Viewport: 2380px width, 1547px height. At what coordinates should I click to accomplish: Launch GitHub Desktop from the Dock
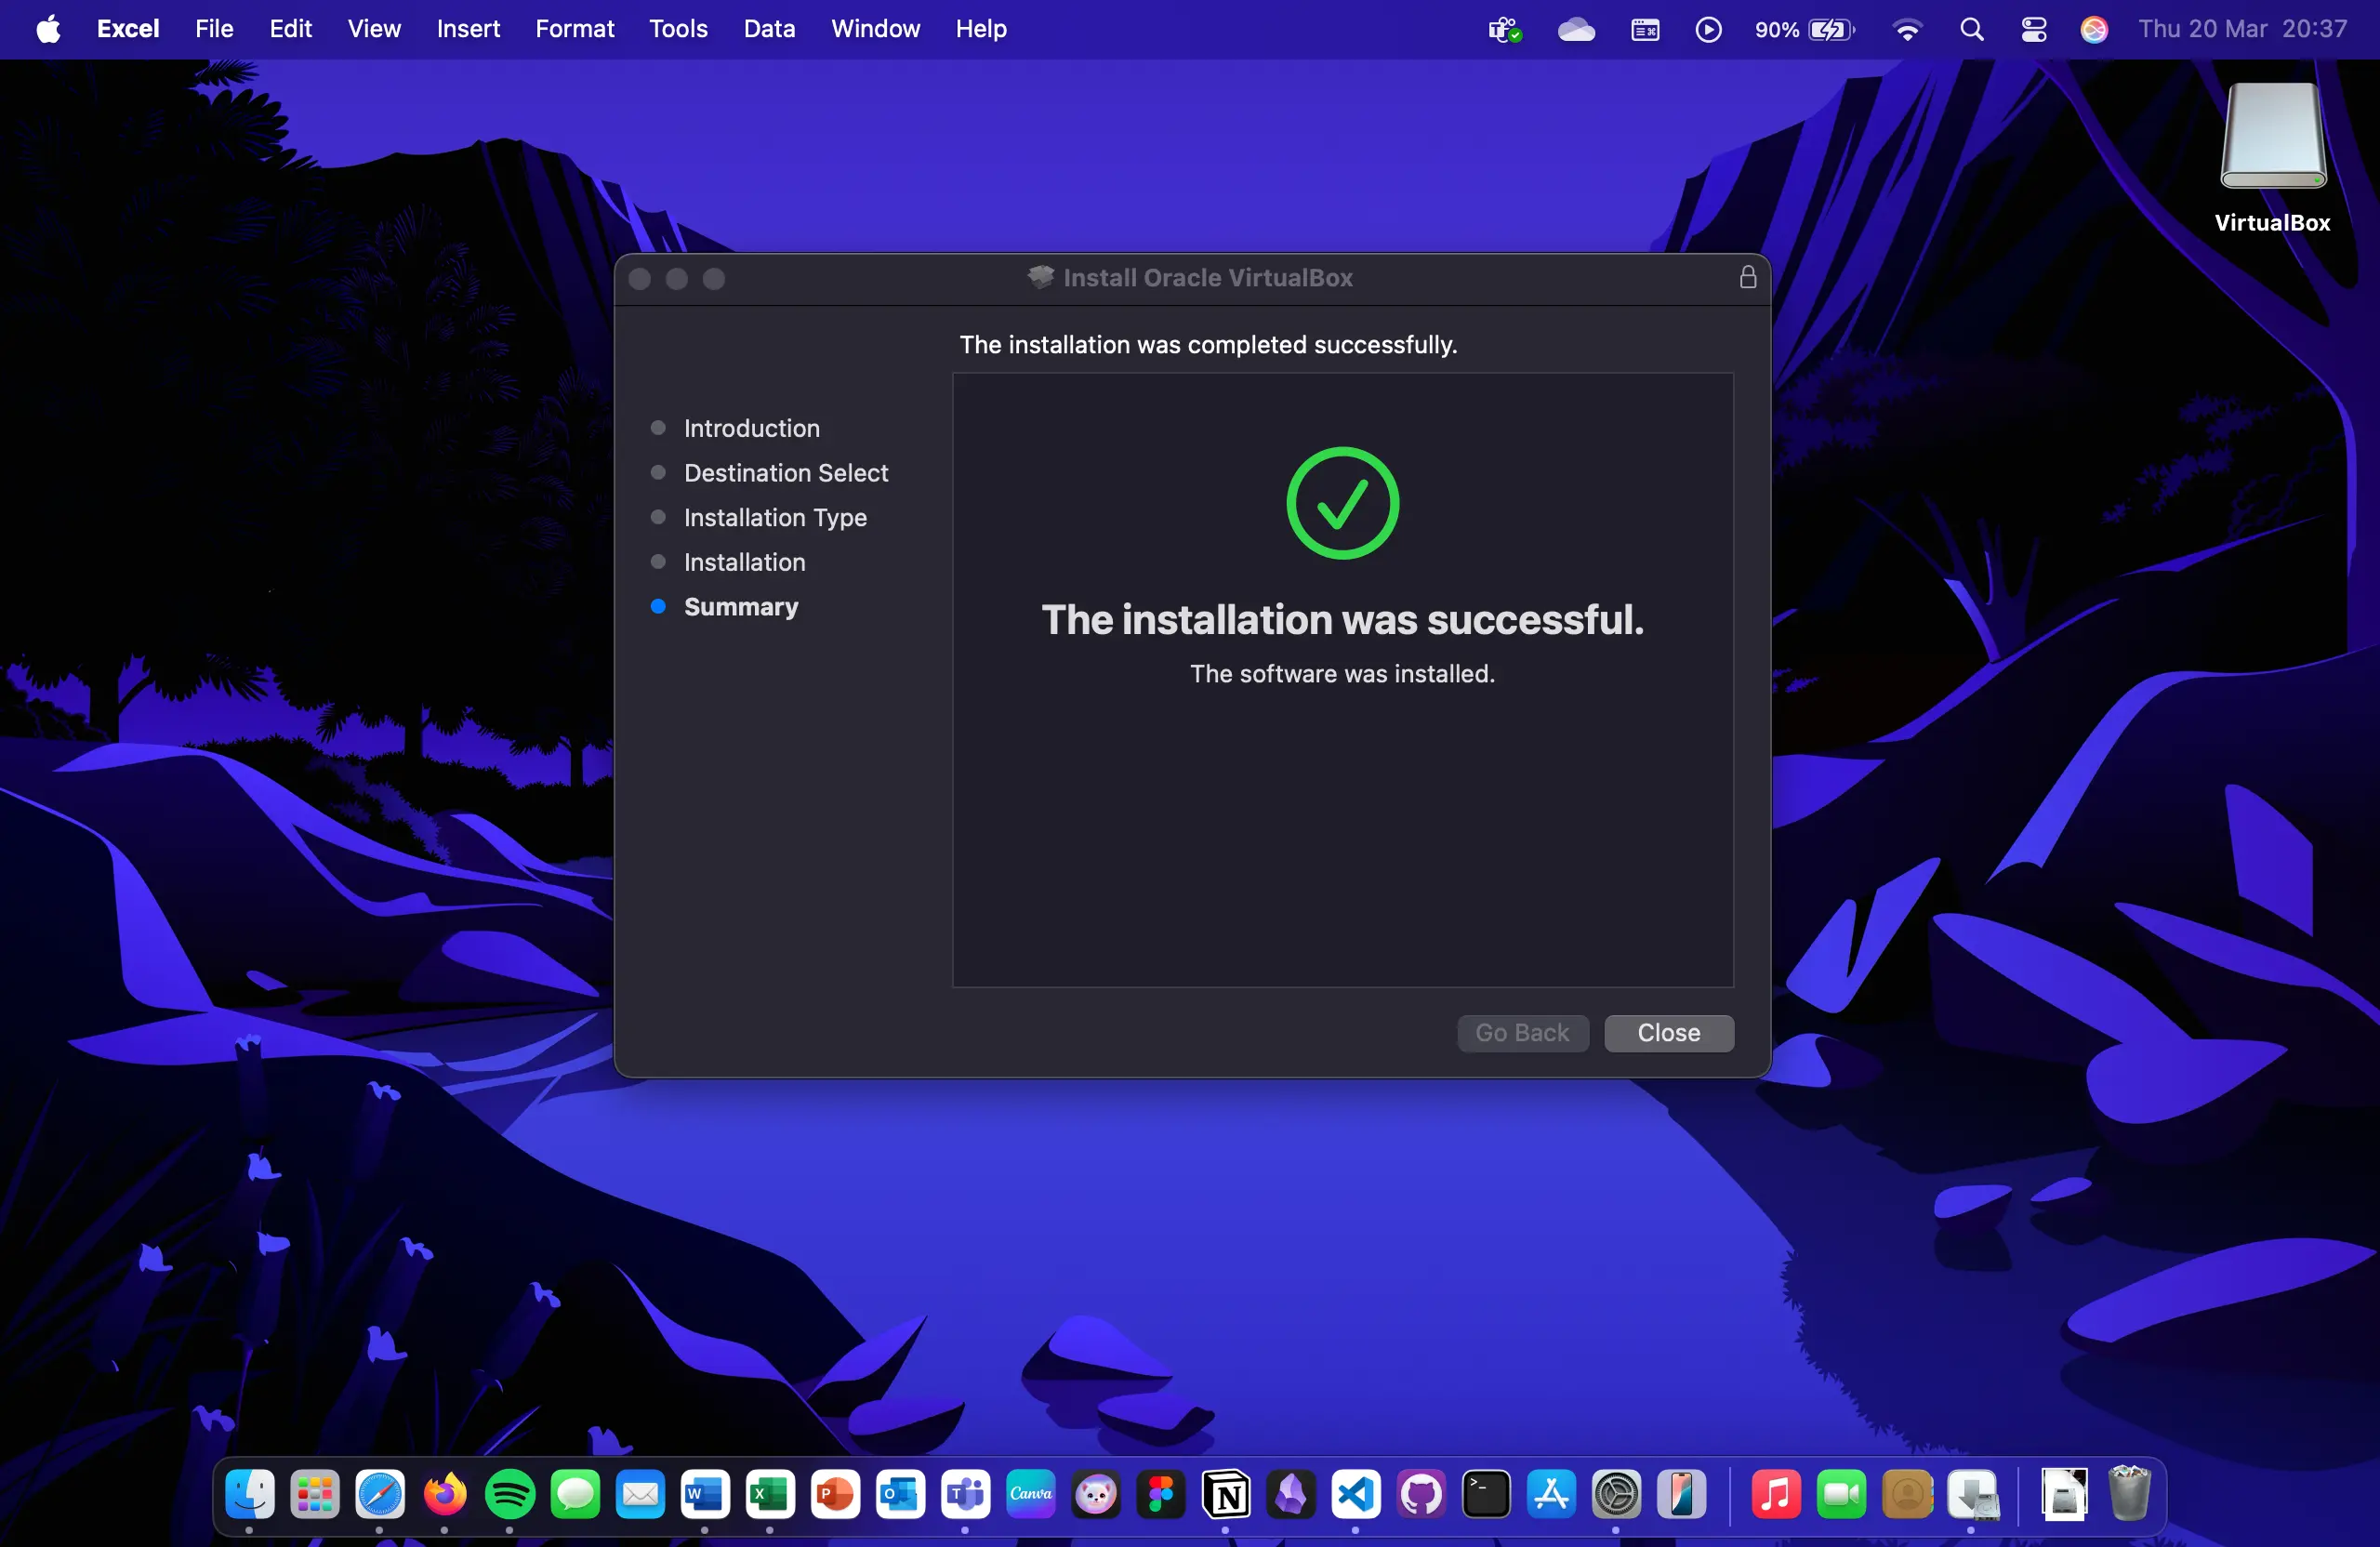pyautogui.click(x=1421, y=1495)
